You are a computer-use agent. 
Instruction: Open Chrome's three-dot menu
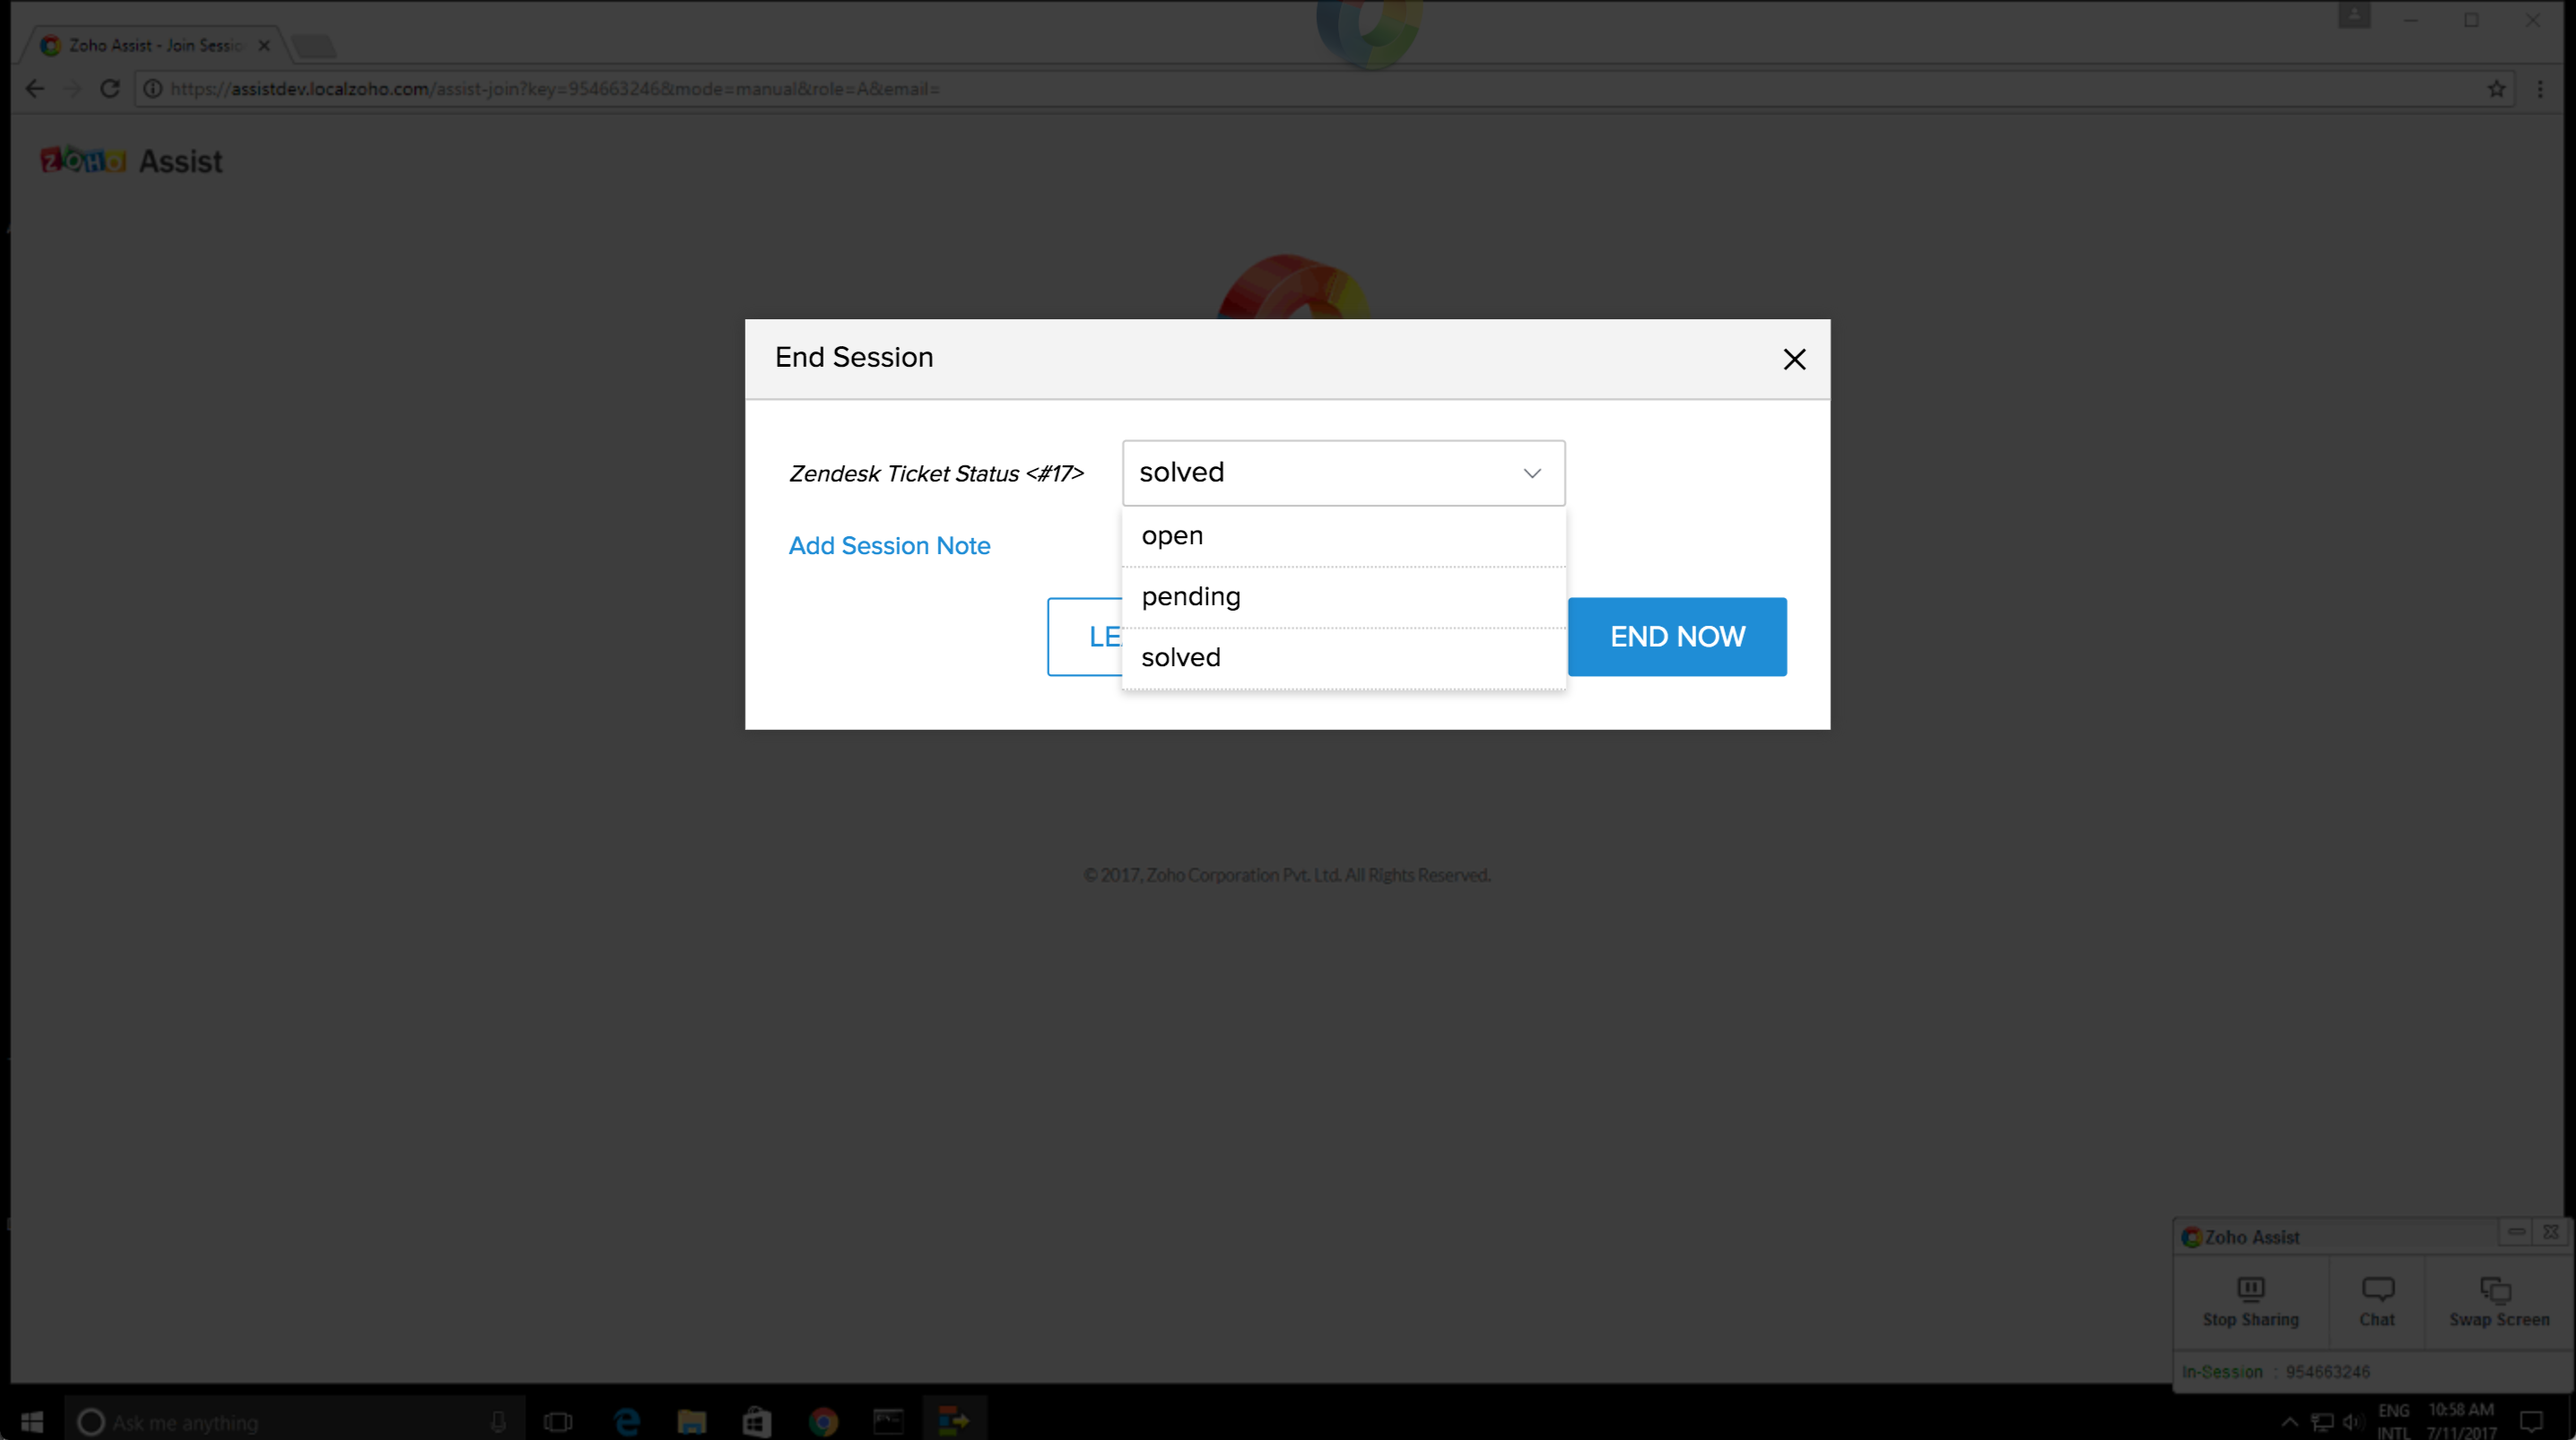point(2540,89)
